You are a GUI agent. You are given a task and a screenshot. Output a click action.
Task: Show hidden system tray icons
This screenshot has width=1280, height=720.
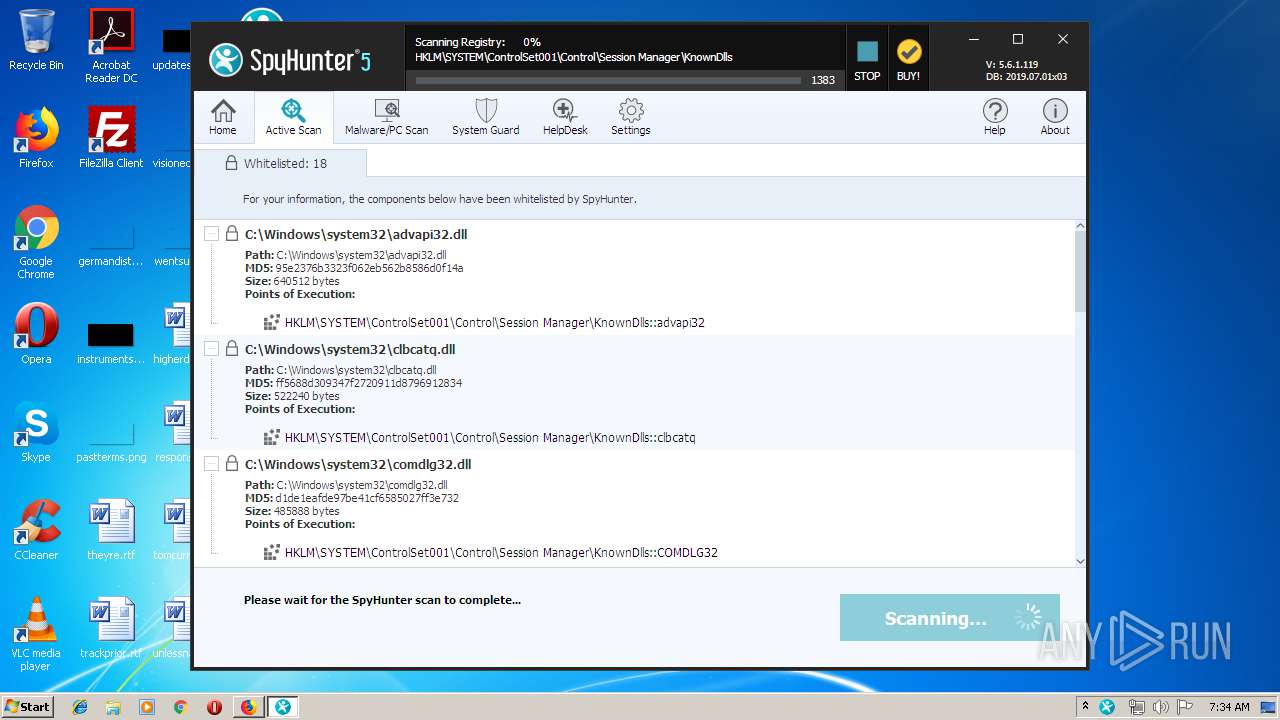[1085, 707]
